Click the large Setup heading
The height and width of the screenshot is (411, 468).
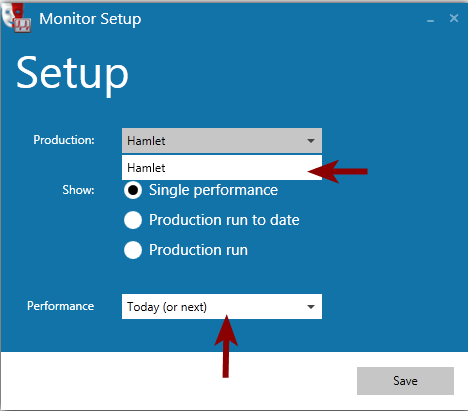click(72, 75)
